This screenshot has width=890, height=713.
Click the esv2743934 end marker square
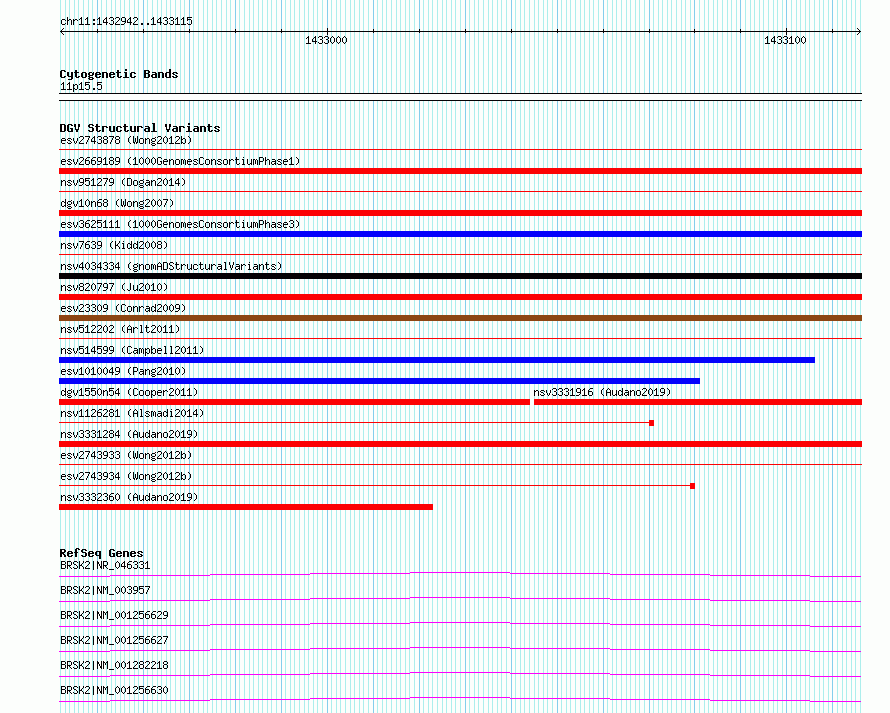click(x=692, y=486)
